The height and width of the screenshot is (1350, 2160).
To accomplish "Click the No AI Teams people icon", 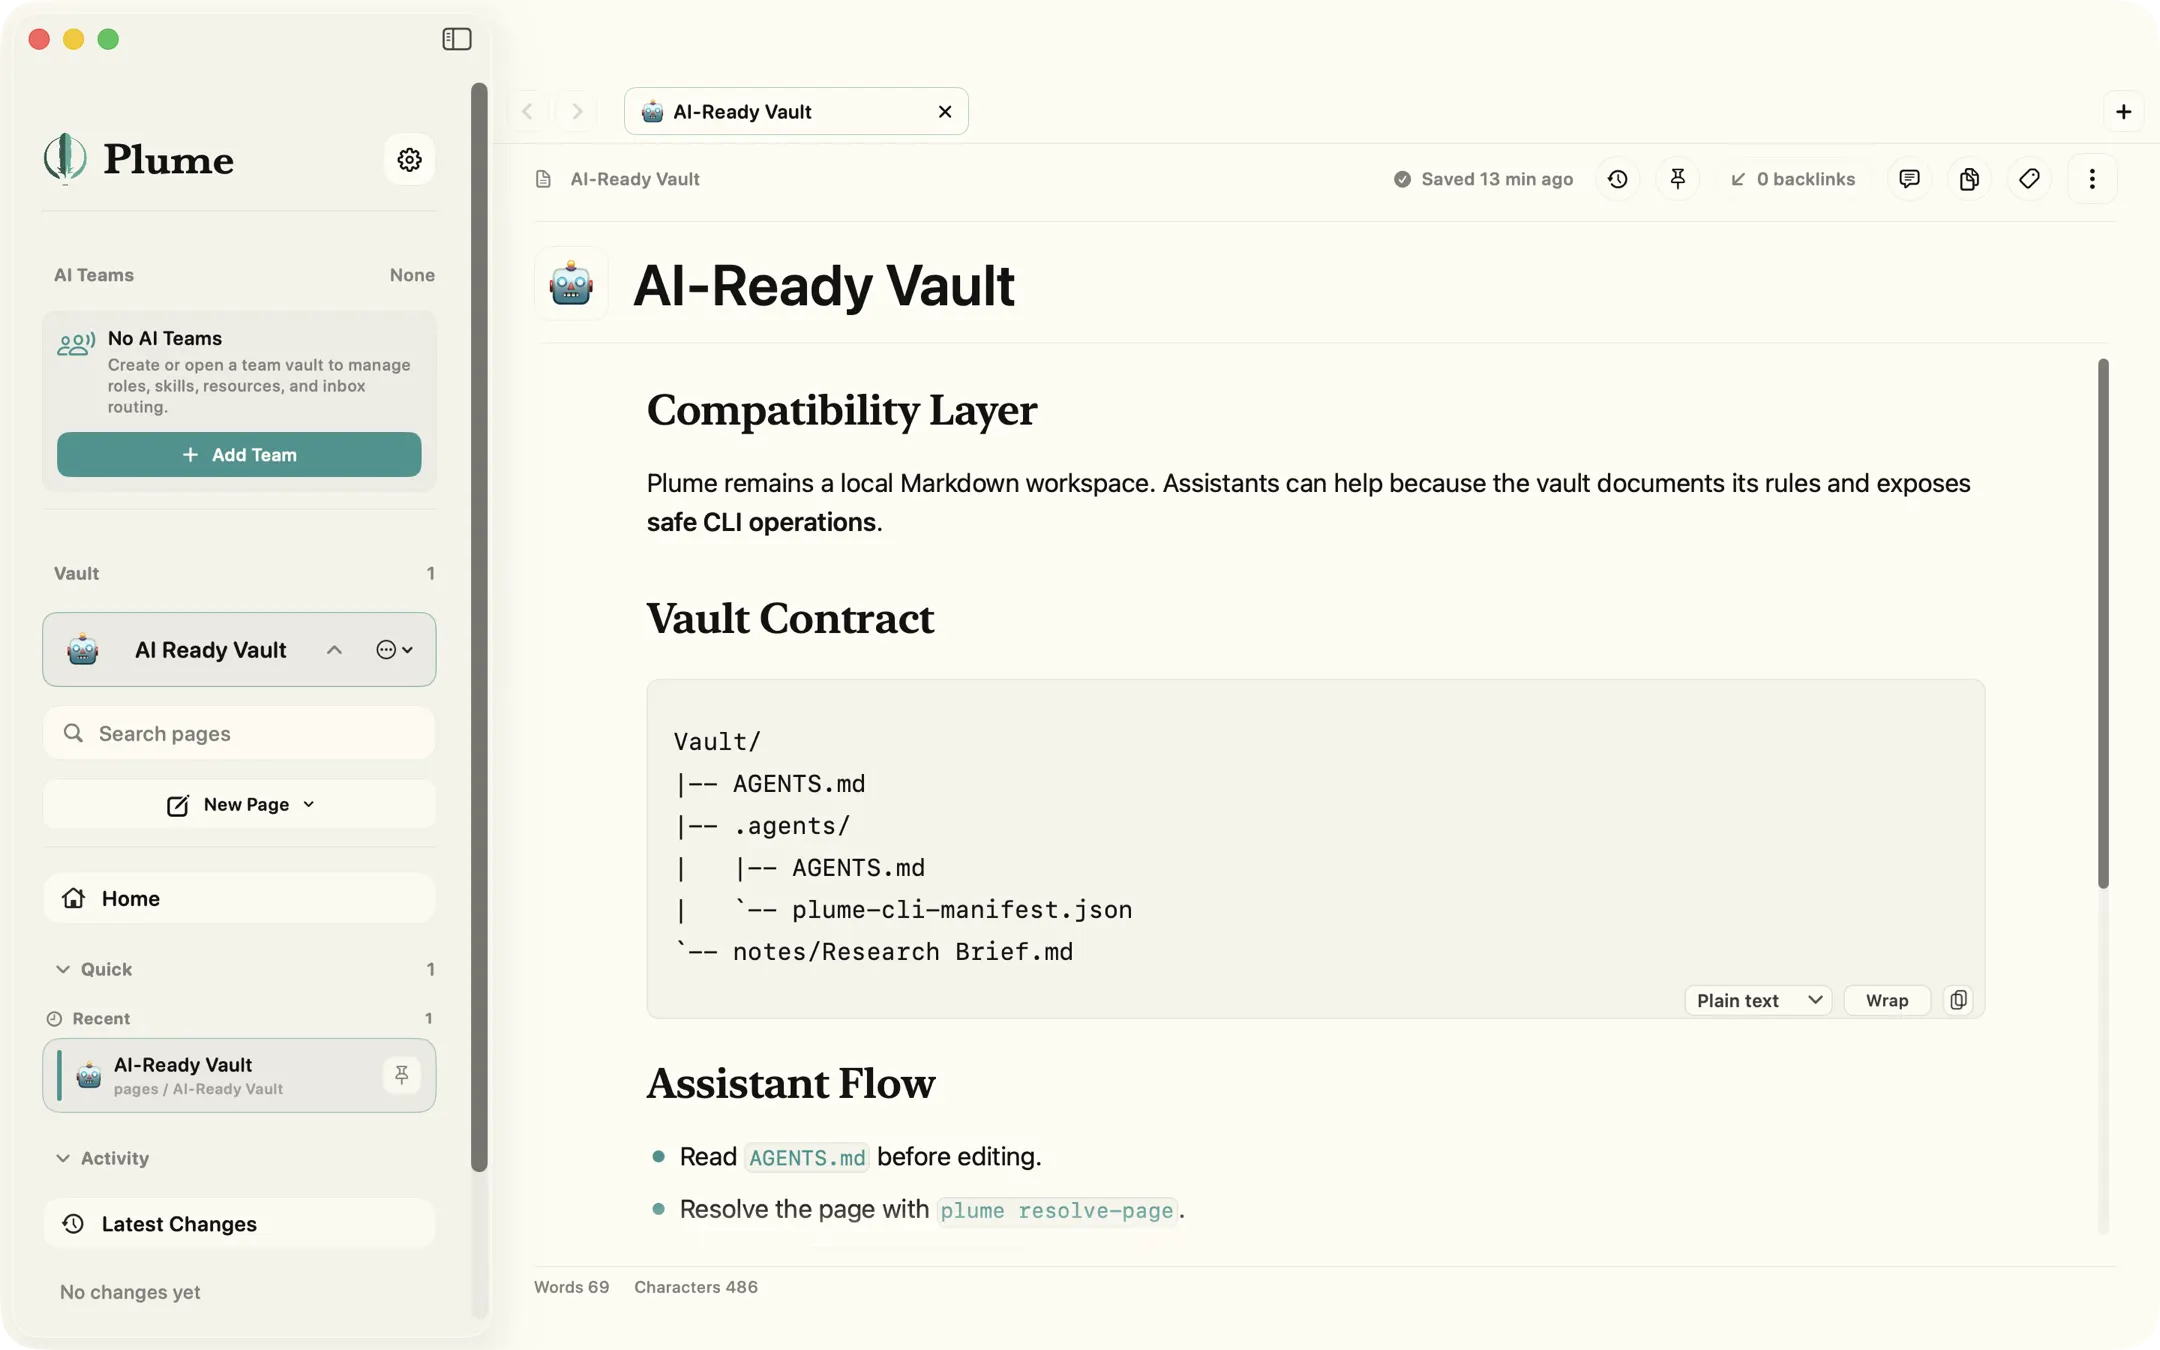I will click(76, 344).
